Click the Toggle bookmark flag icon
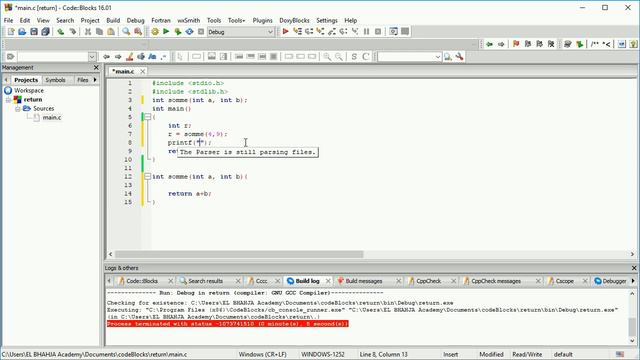The height and width of the screenshot is (360, 640). click(x=516, y=44)
